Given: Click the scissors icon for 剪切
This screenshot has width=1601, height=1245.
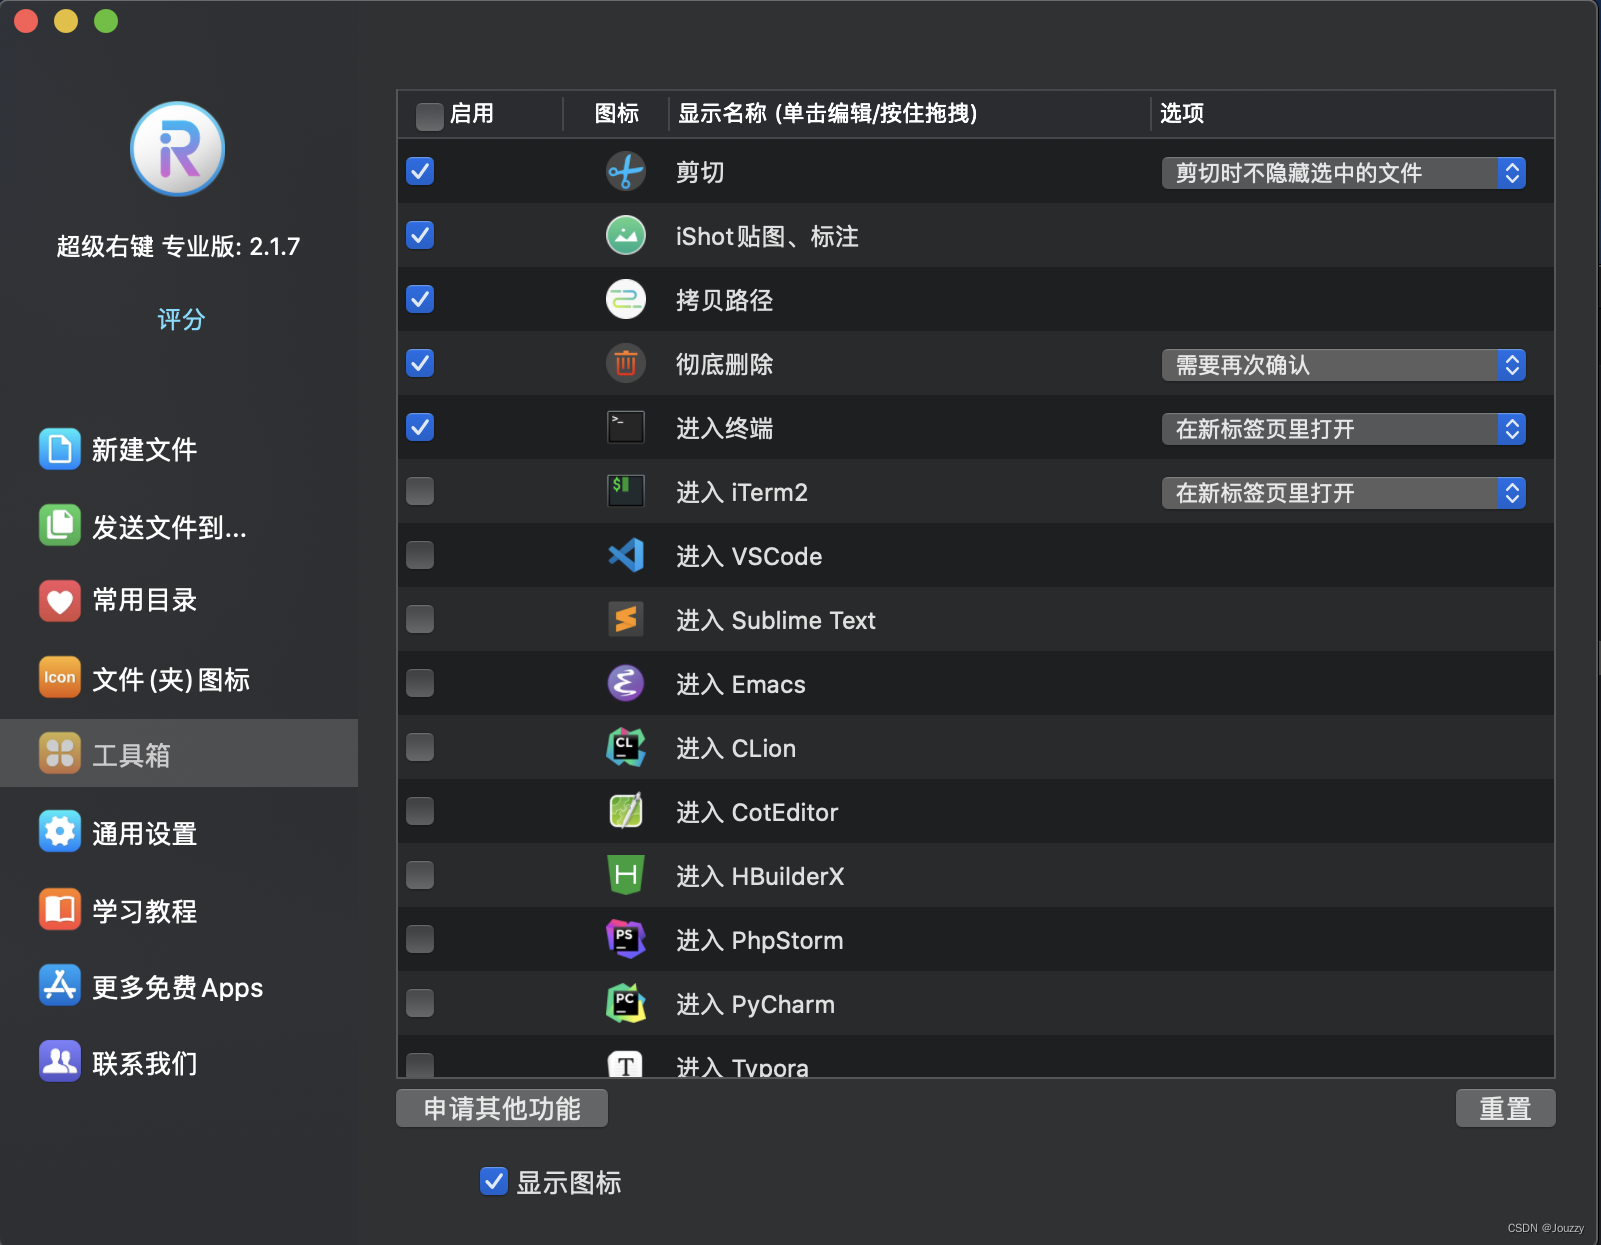Looking at the screenshot, I should tap(626, 171).
